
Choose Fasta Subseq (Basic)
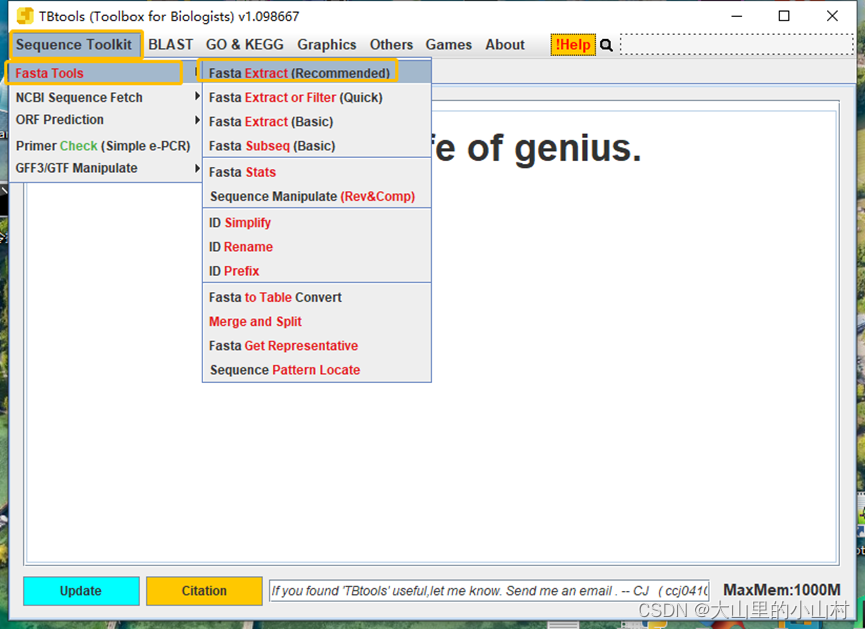click(x=317, y=146)
